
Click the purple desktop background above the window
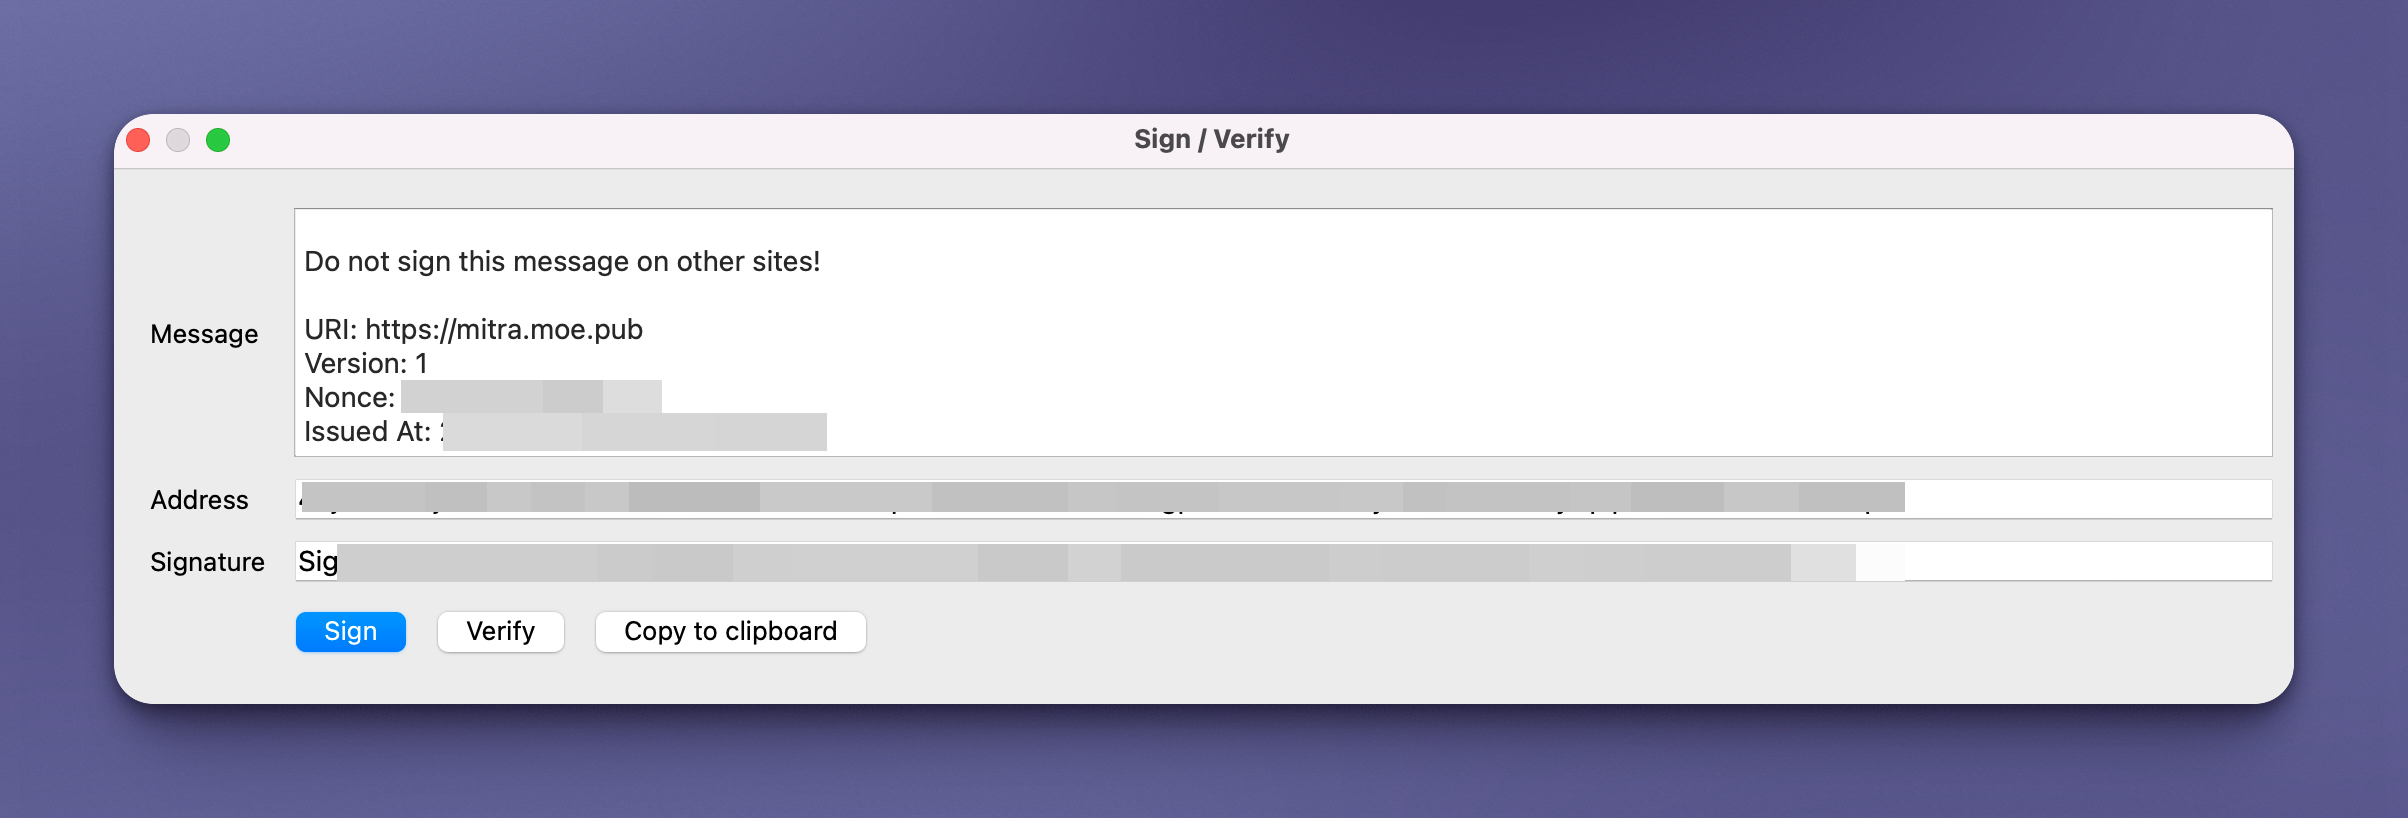coord(1200,50)
